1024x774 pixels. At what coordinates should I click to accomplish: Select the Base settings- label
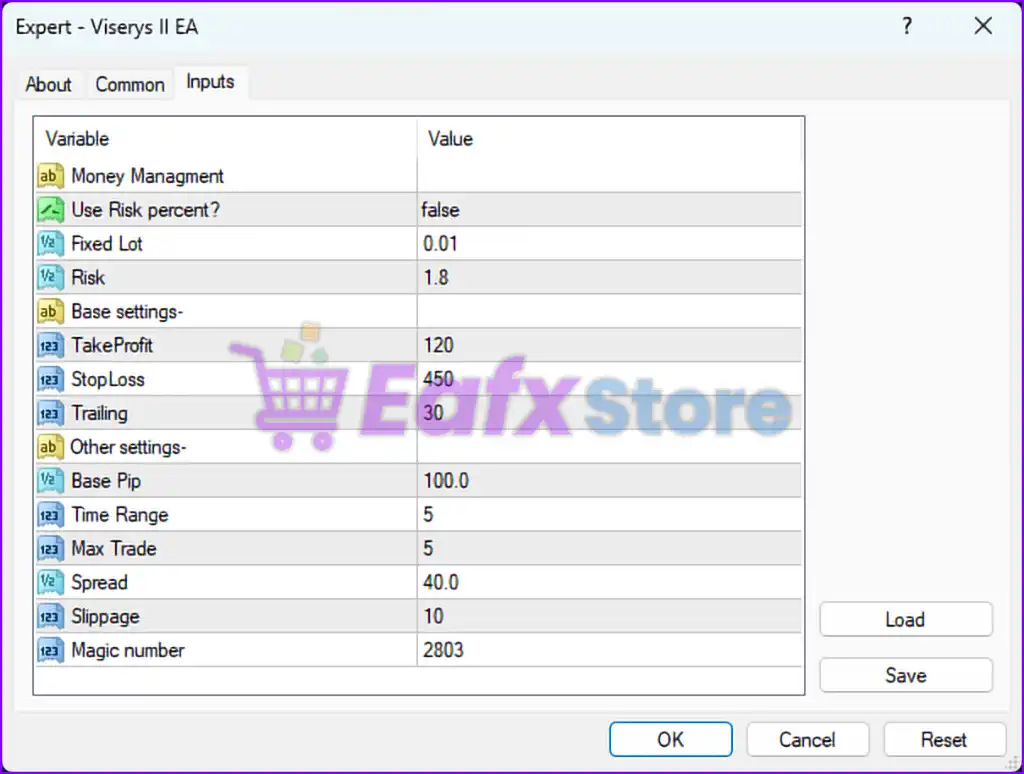[127, 312]
